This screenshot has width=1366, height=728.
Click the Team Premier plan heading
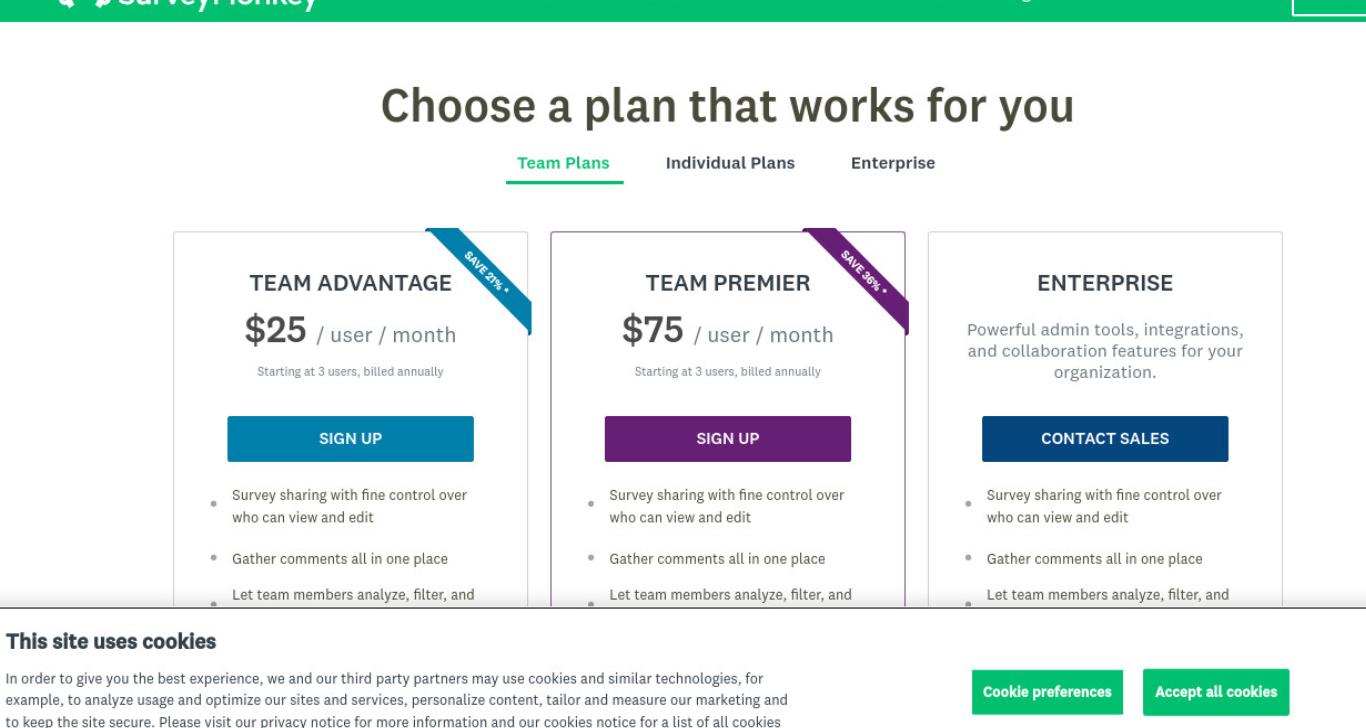point(728,284)
